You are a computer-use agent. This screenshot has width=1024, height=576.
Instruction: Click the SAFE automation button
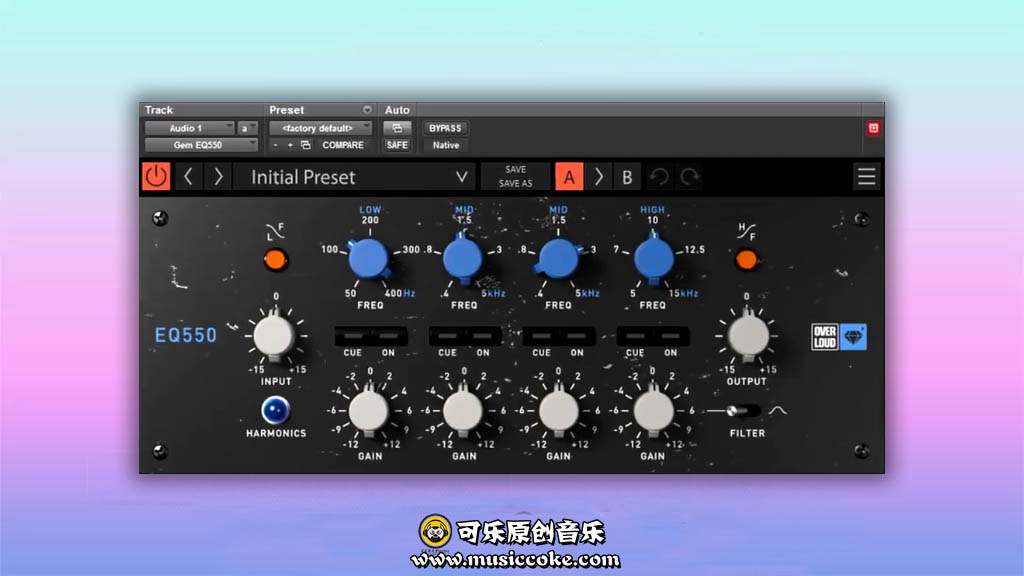[397, 145]
